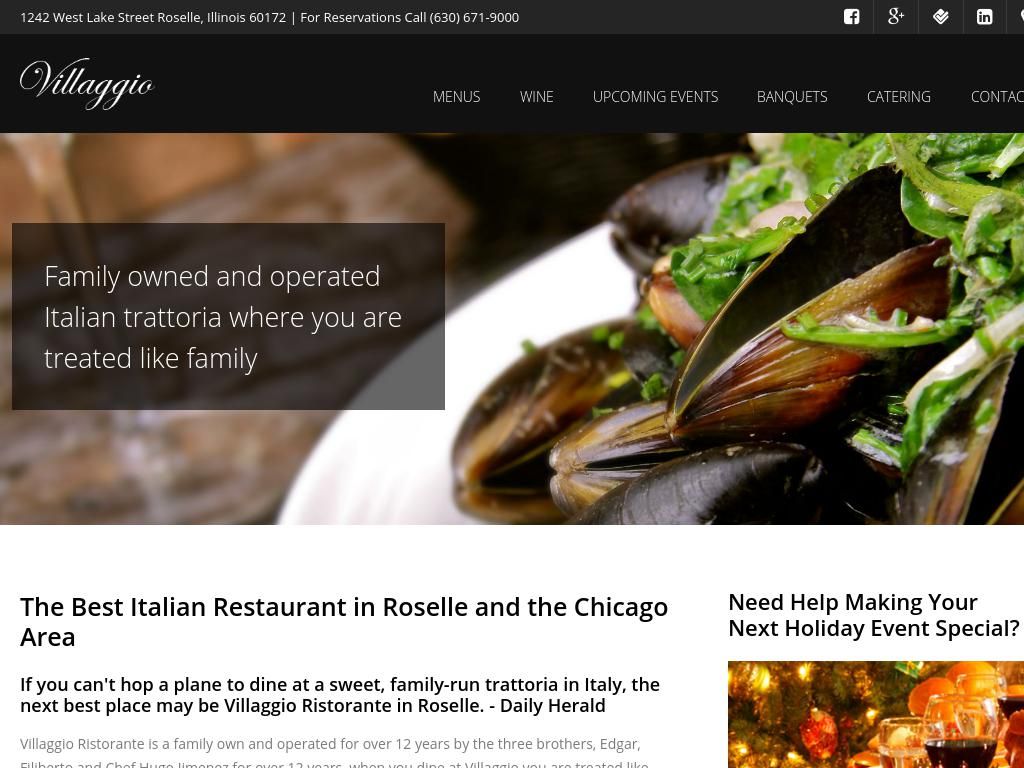Screen dimensions: 1024x768
Task: Open the Menus navigation item
Action: 456,97
